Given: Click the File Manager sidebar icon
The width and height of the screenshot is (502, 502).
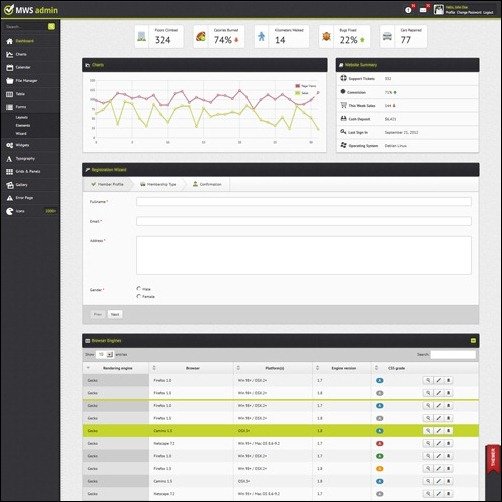Looking at the screenshot, I should [x=10, y=81].
